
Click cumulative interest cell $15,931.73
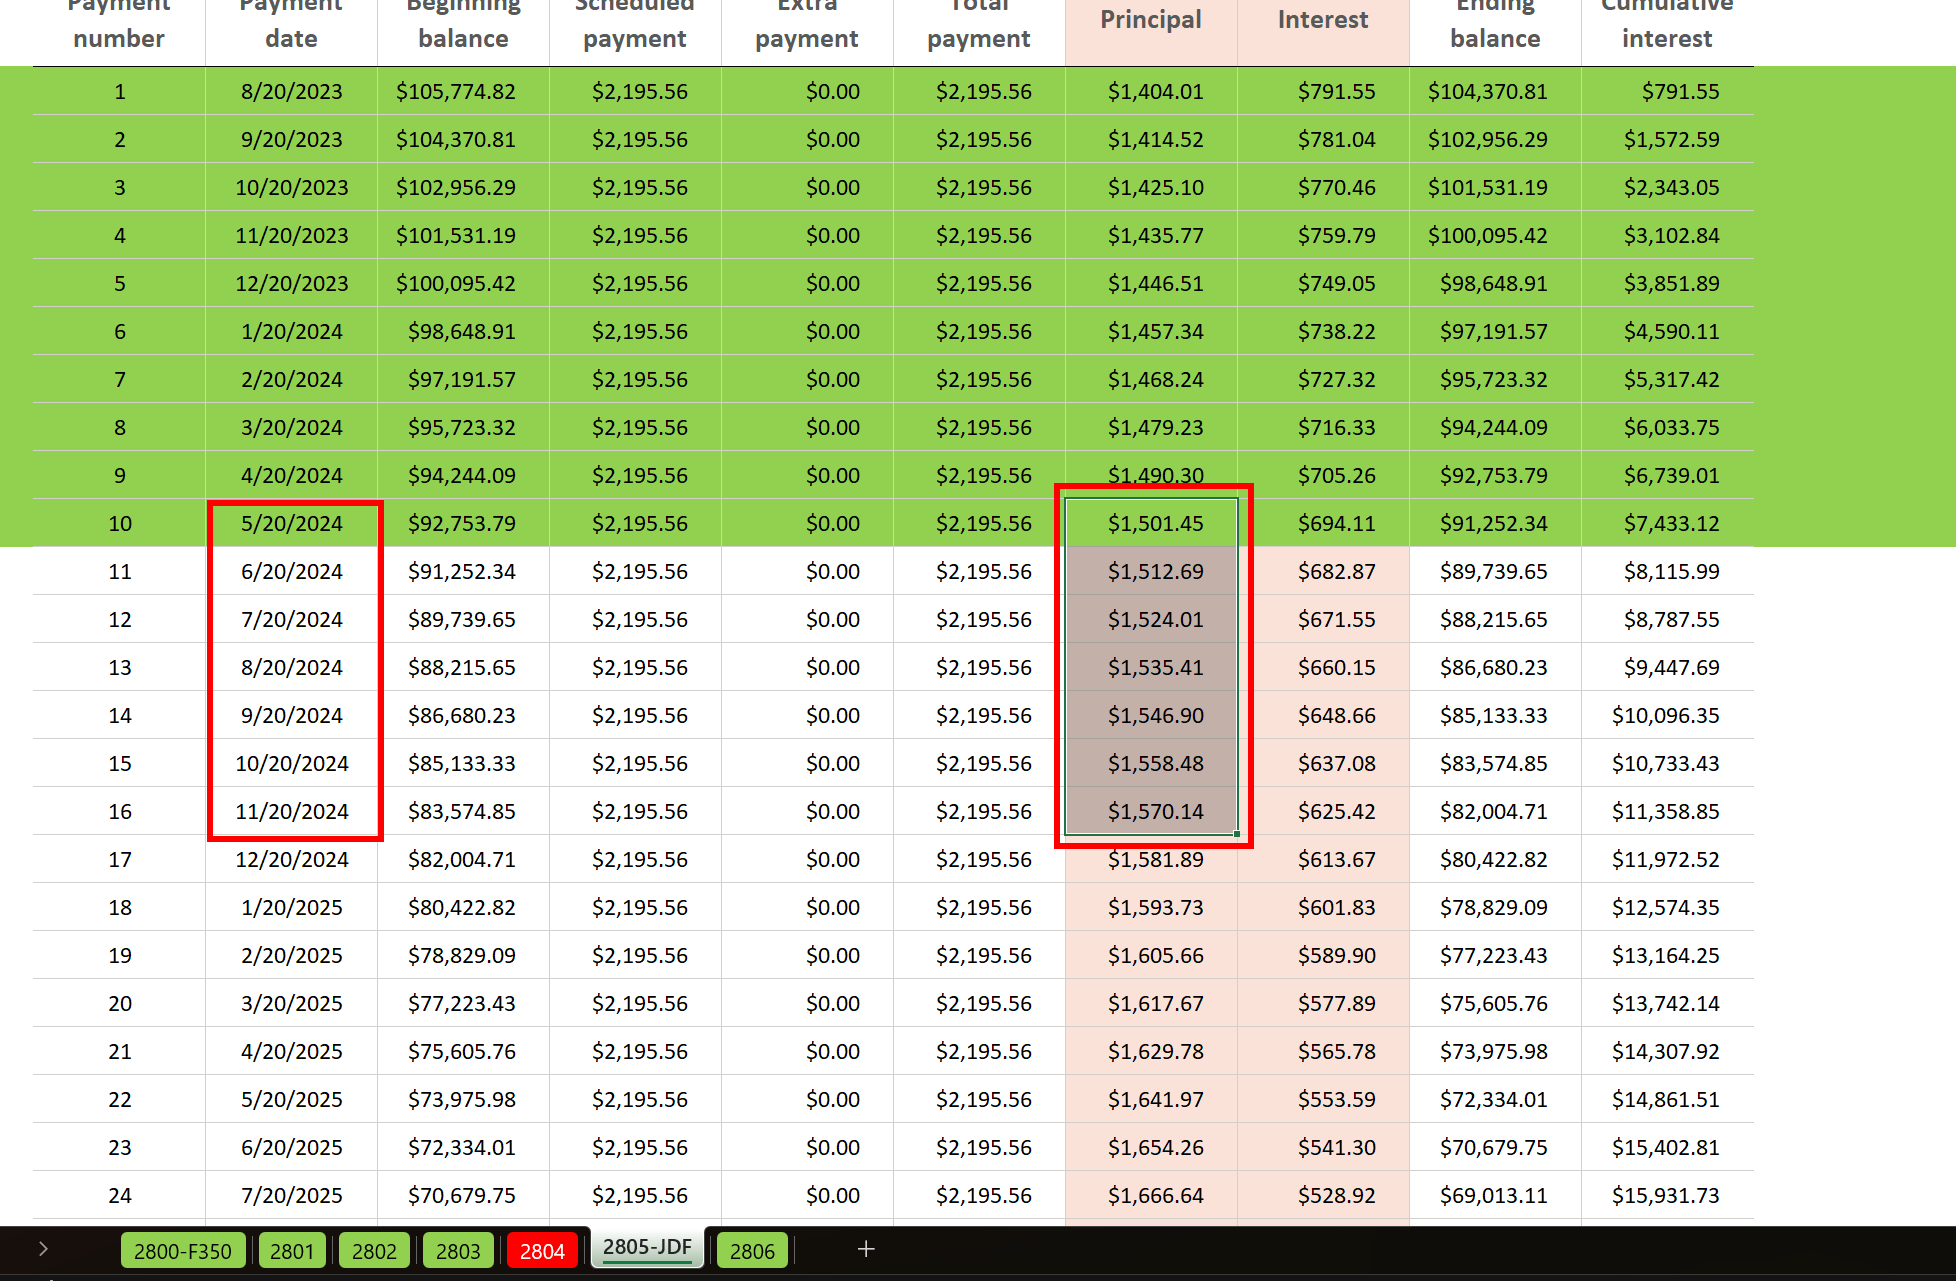coord(1665,1195)
